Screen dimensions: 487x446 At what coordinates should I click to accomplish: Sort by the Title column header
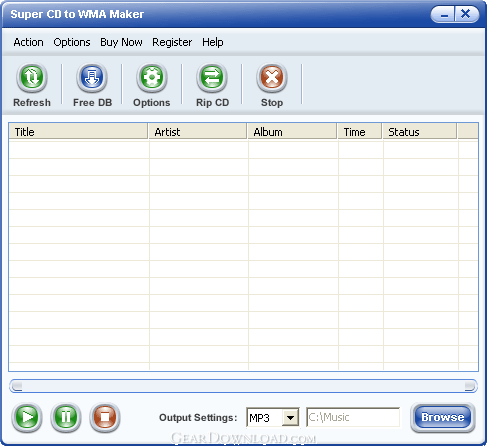(x=78, y=132)
